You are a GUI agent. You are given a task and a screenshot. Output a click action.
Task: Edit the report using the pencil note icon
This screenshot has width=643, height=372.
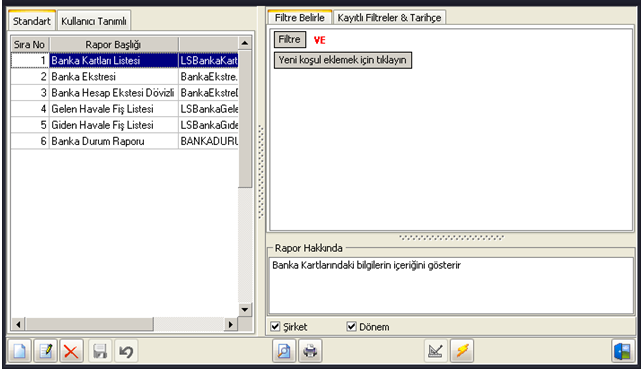[46, 351]
